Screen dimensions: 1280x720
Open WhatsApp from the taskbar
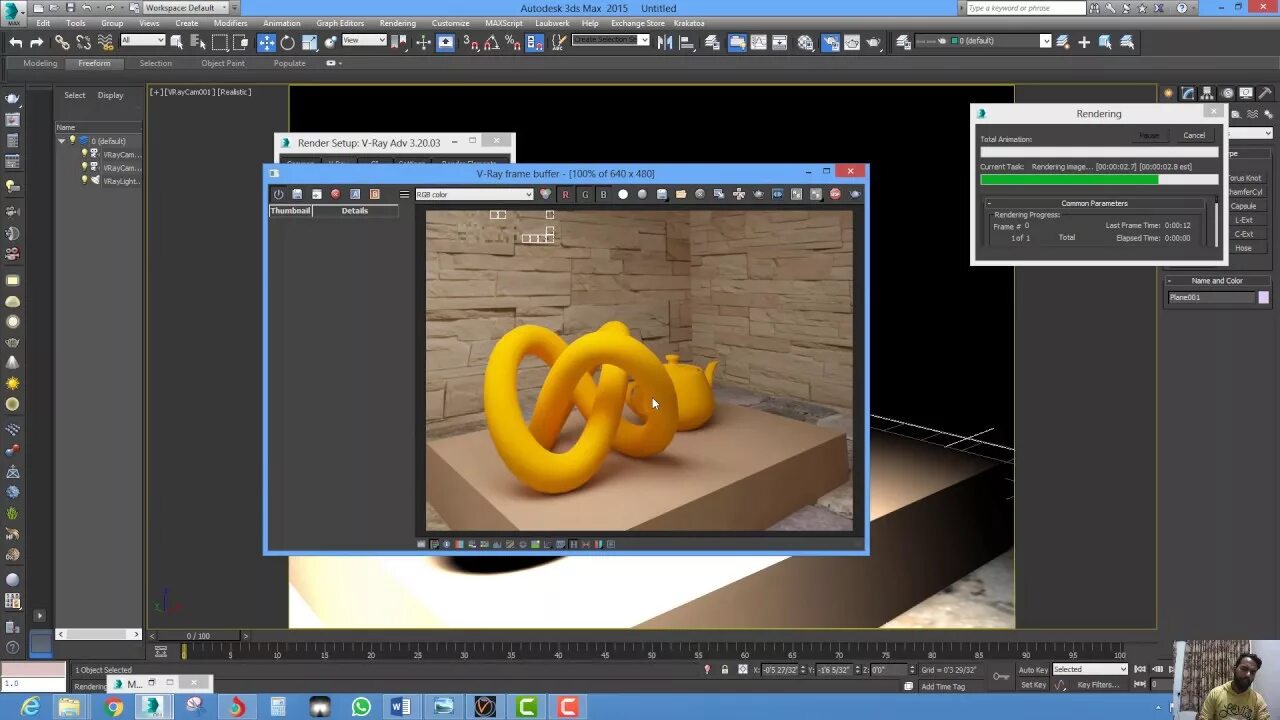click(361, 707)
